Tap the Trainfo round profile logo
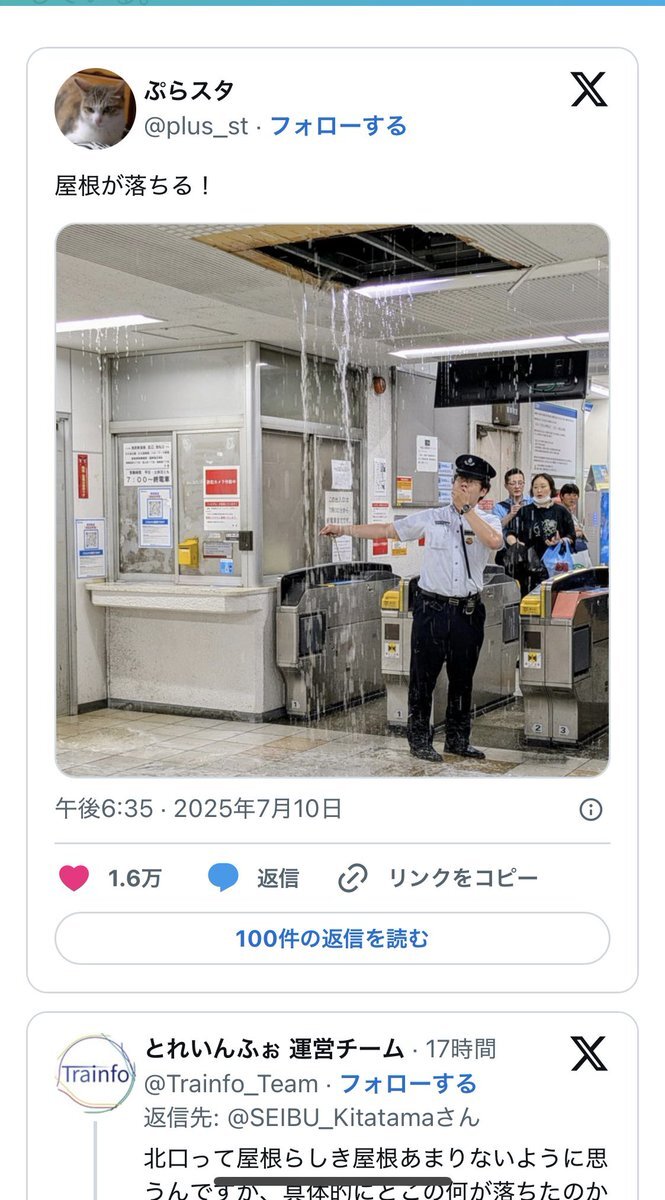Image resolution: width=665 pixels, height=1200 pixels. (x=95, y=1074)
